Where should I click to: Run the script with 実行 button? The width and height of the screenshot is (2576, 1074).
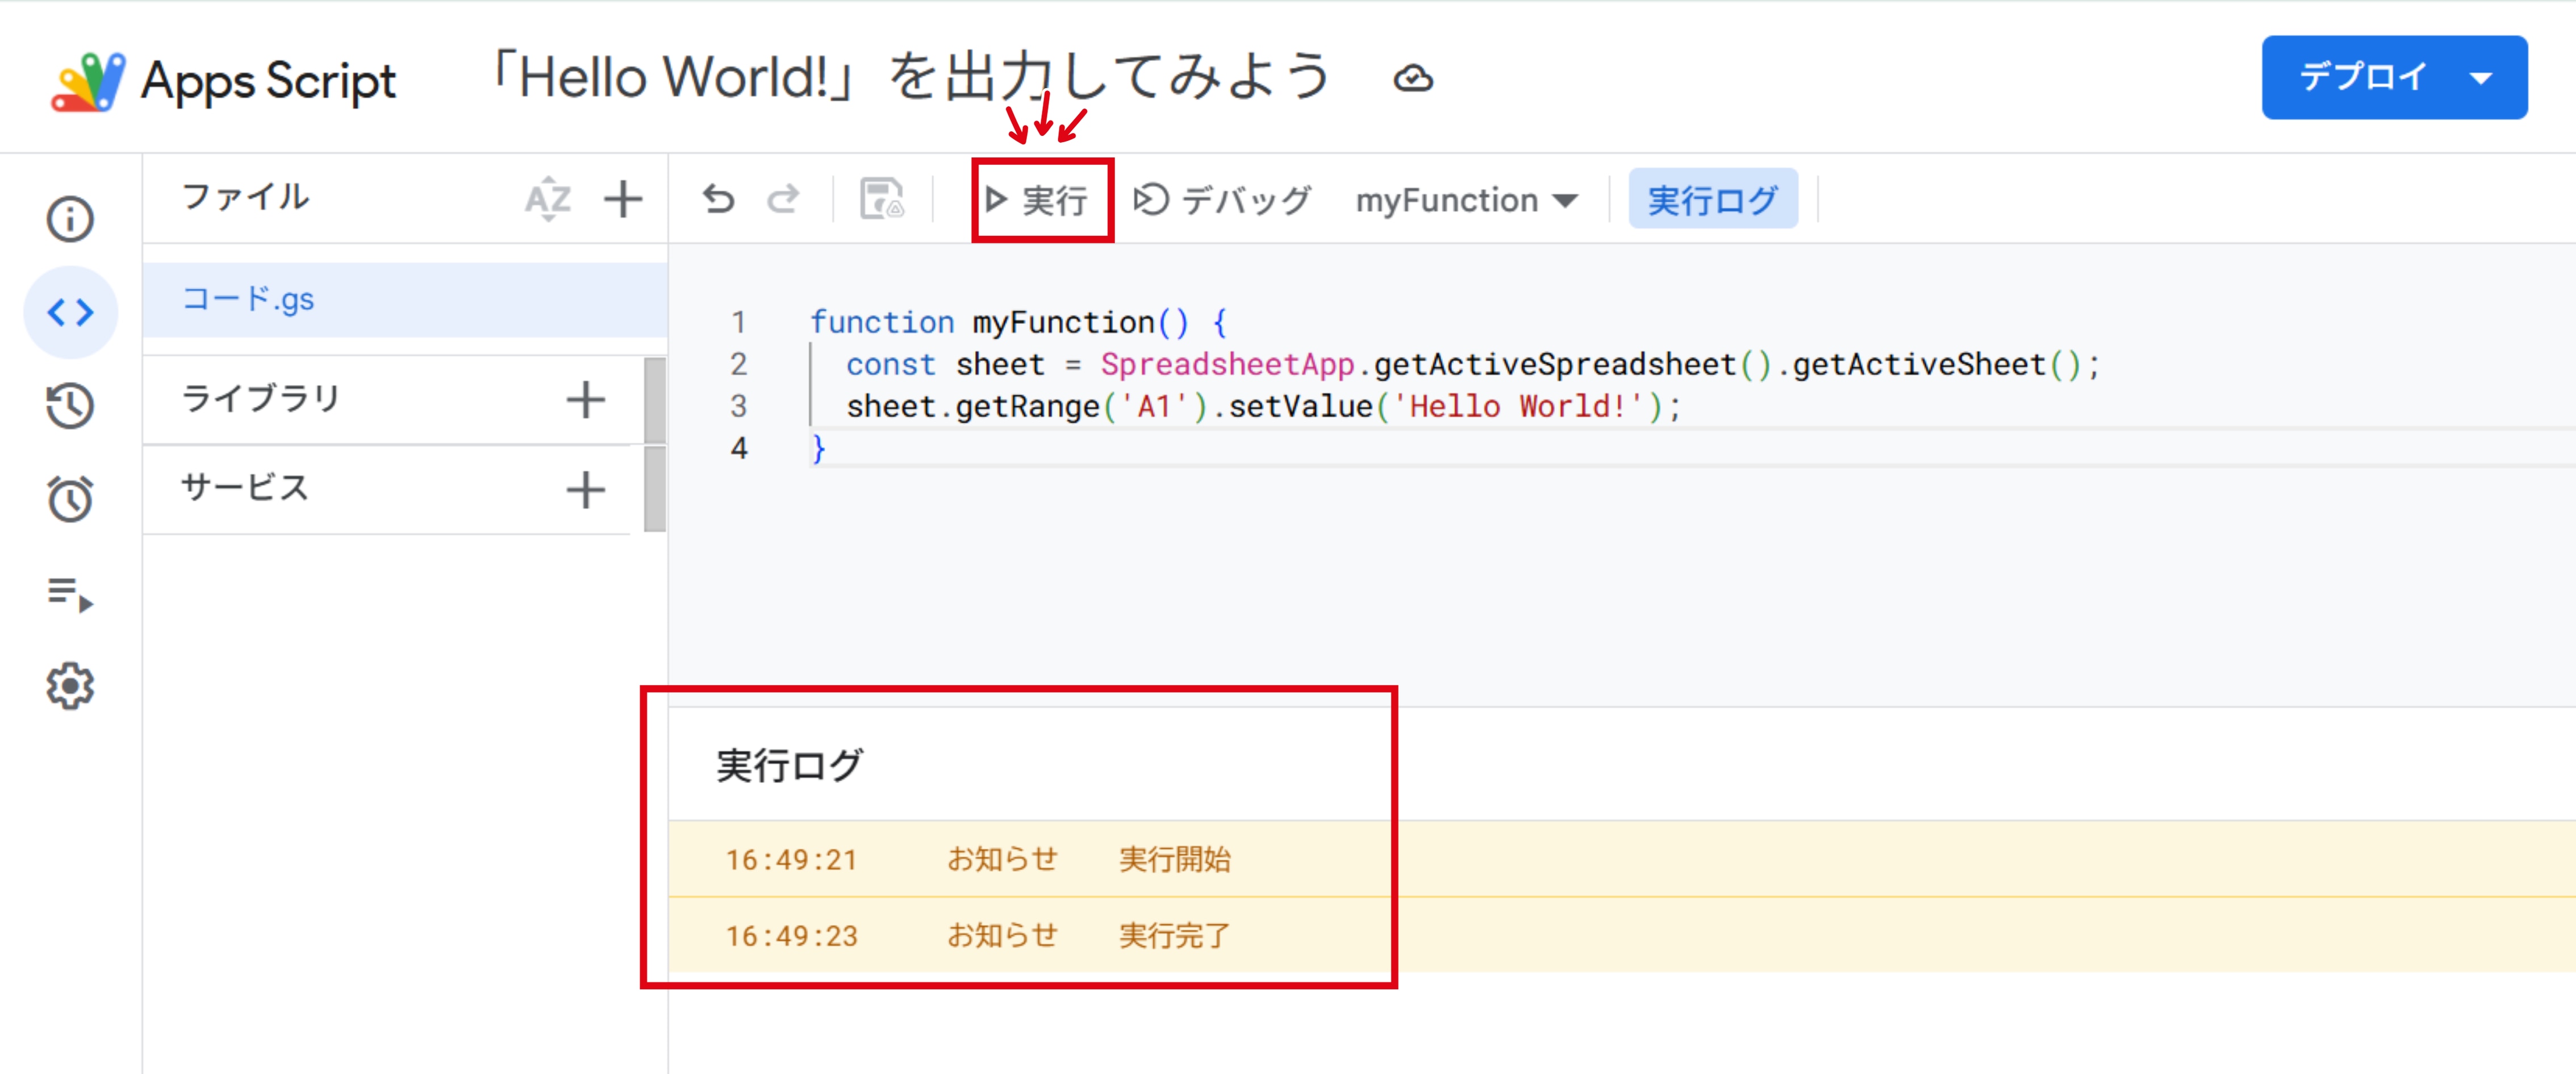[1038, 200]
